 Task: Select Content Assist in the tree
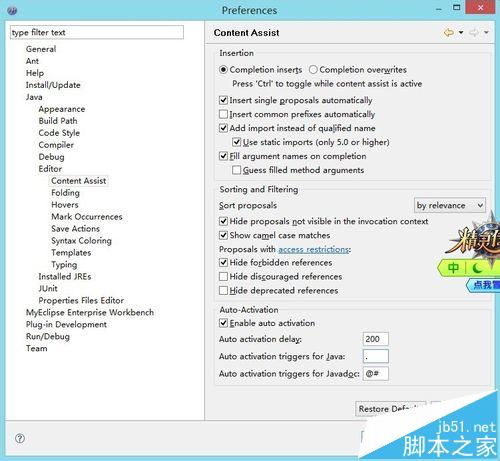(79, 181)
